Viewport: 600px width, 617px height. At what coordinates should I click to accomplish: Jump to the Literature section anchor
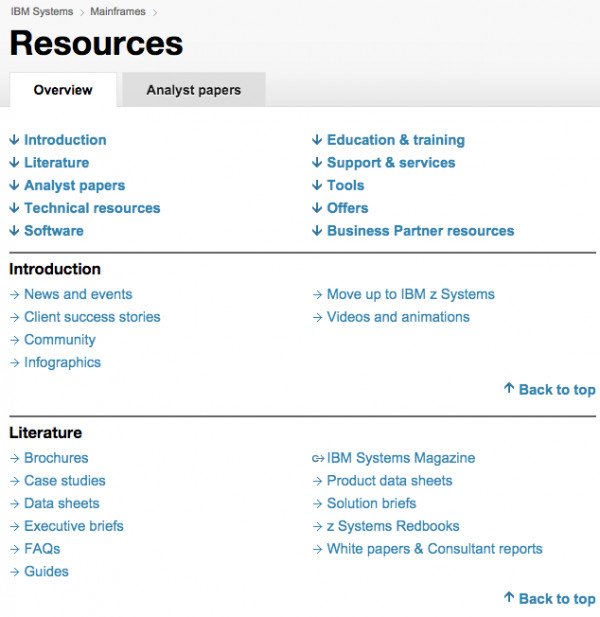pos(57,163)
